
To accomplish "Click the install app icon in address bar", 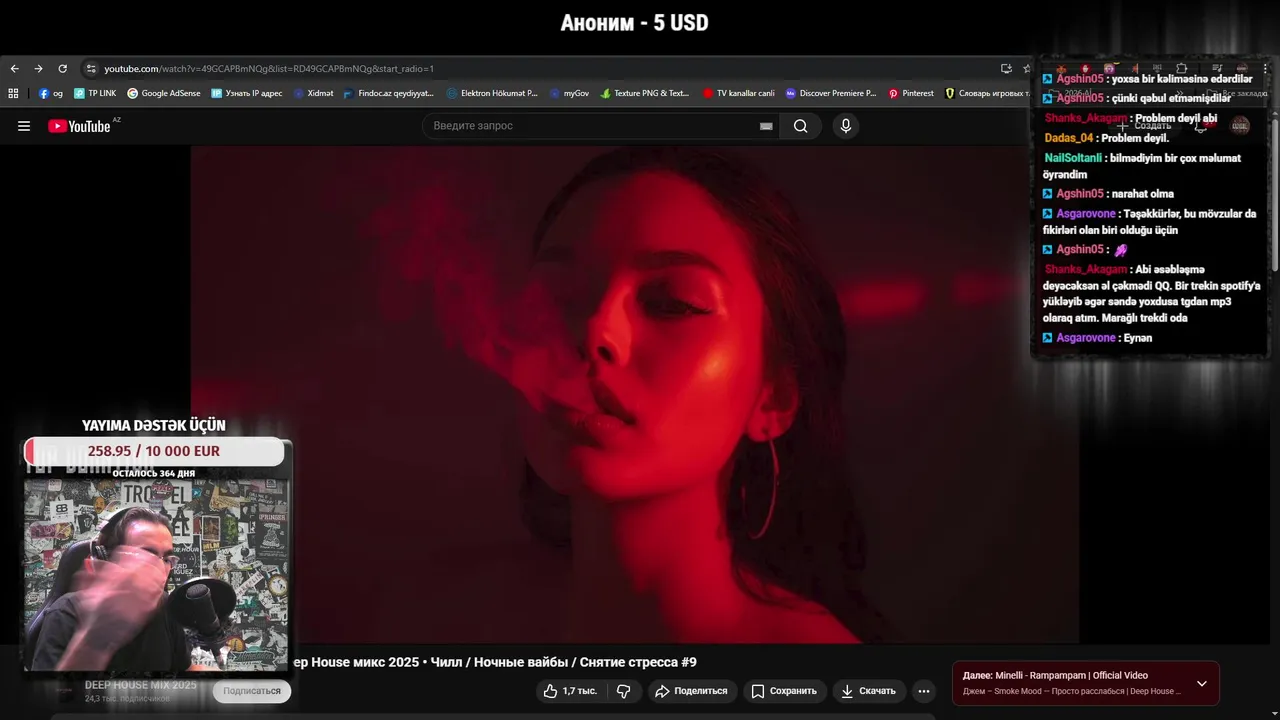I will click(1006, 69).
